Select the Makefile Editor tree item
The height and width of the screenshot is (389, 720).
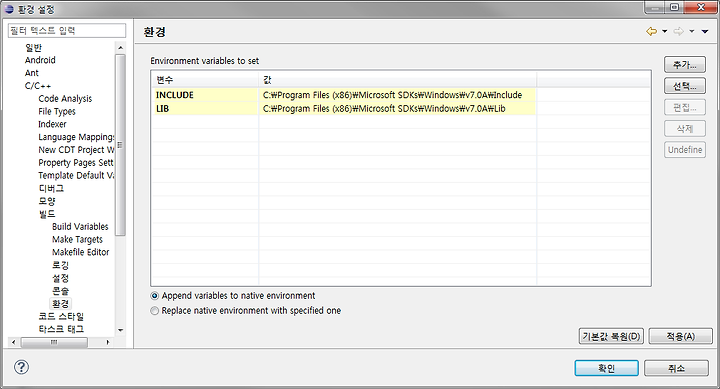pos(81,252)
